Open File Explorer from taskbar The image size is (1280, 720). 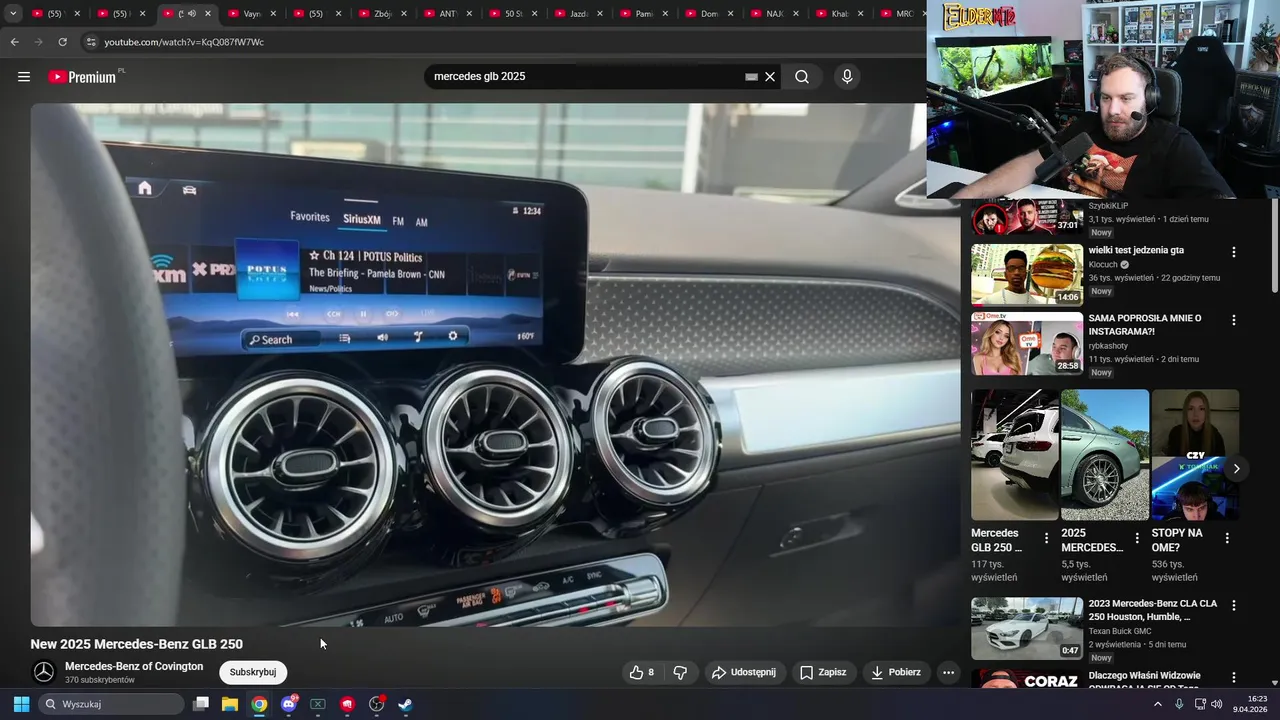click(230, 704)
